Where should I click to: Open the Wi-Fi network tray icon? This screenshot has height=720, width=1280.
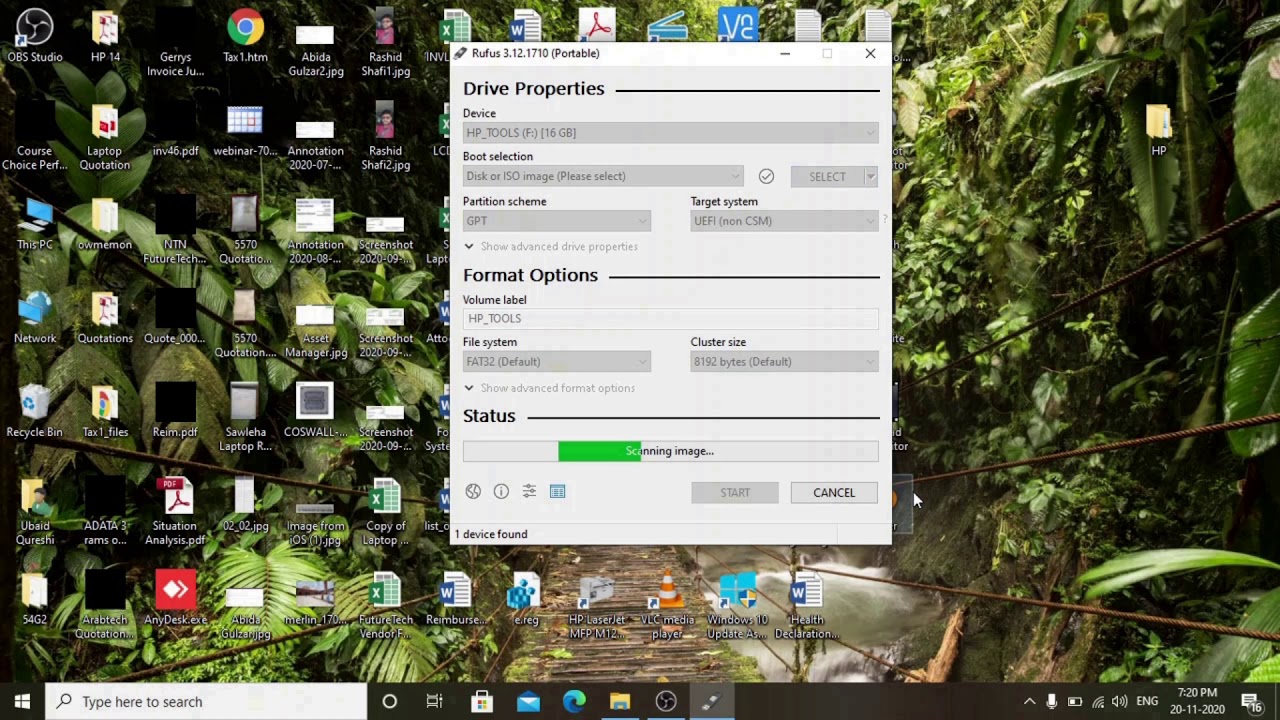pos(1098,701)
